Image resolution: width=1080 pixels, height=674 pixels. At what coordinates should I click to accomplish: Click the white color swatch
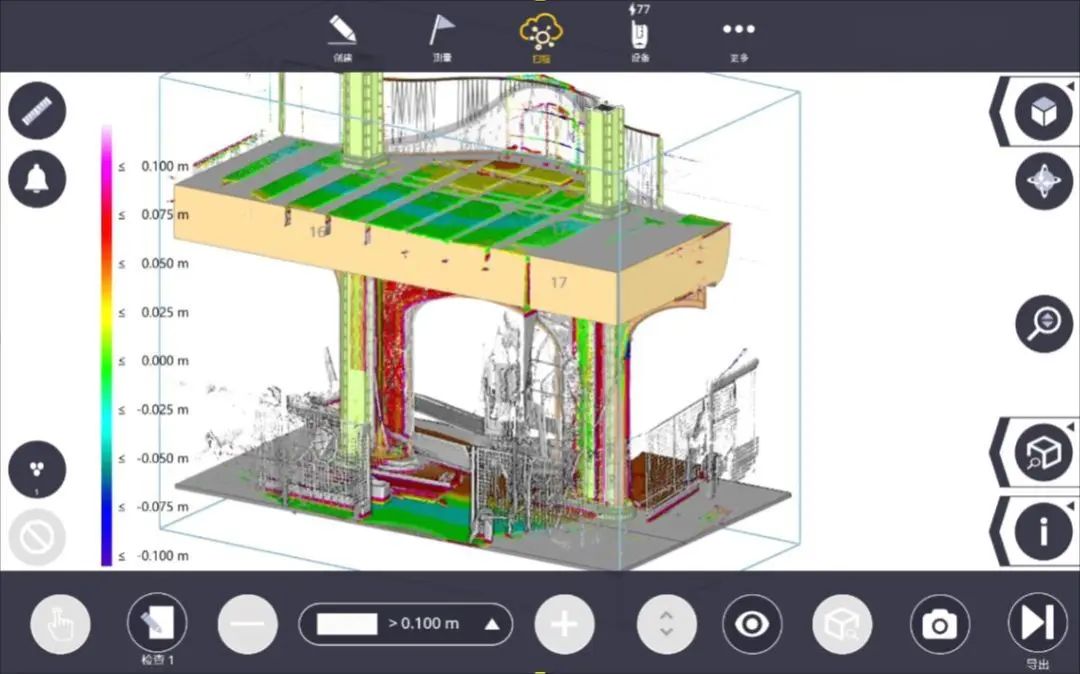point(347,624)
